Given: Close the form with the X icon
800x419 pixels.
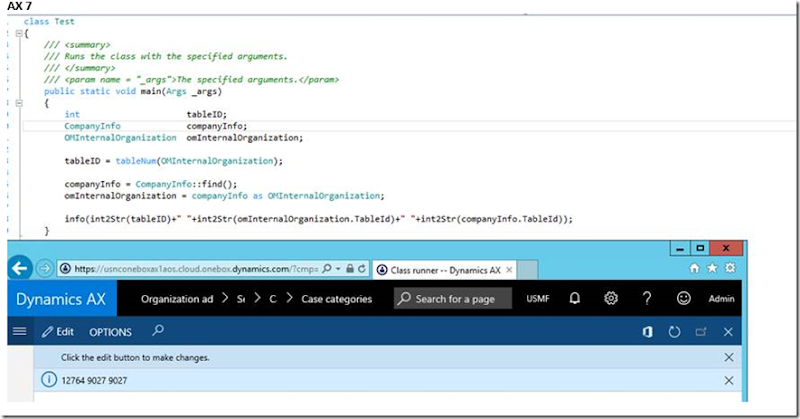Looking at the screenshot, I should coord(728,332).
